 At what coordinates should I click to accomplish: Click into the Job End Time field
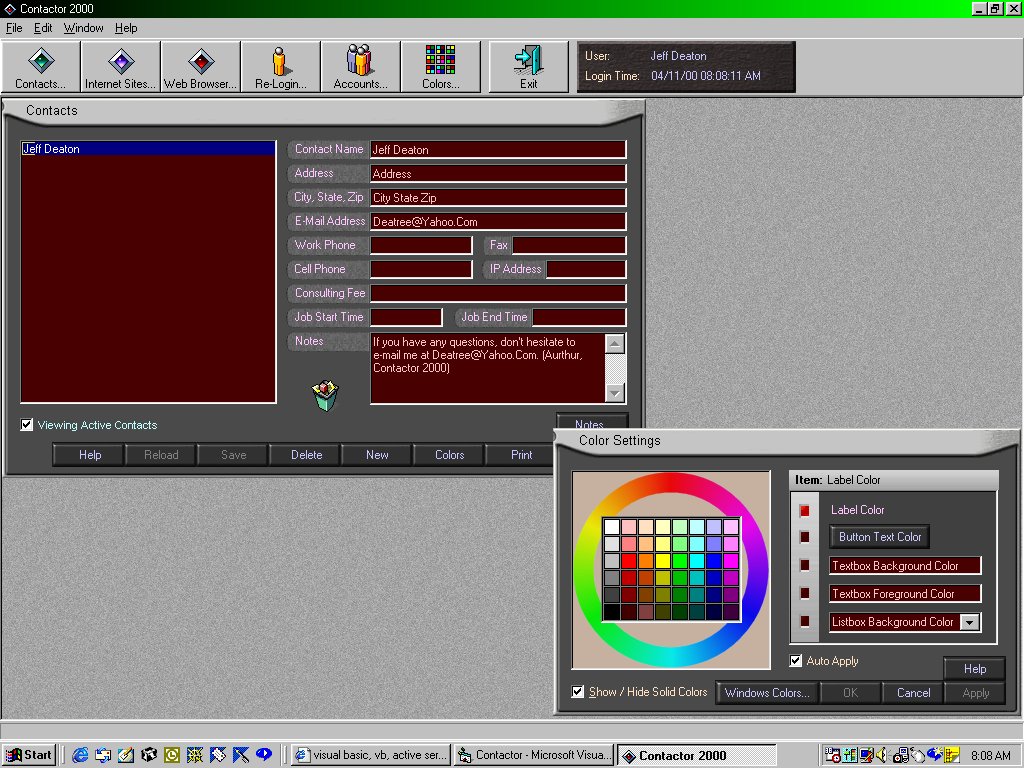click(579, 317)
